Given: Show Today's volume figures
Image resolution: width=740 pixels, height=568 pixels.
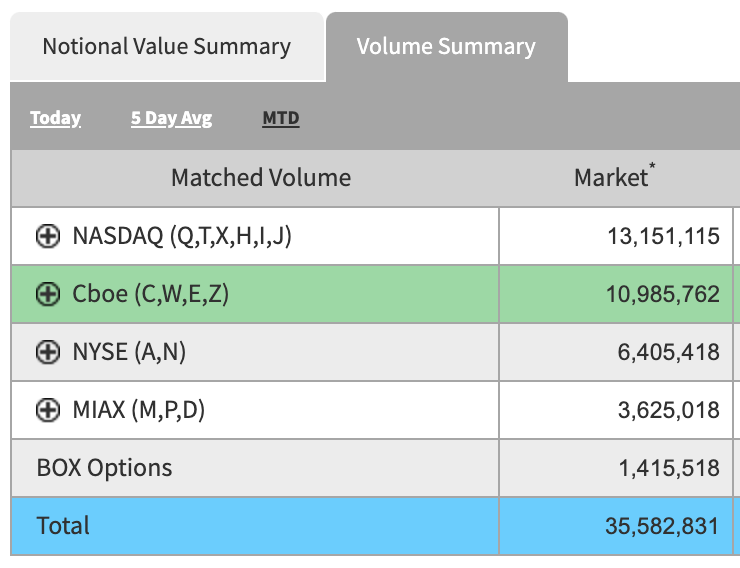Looking at the screenshot, I should (x=55, y=118).
